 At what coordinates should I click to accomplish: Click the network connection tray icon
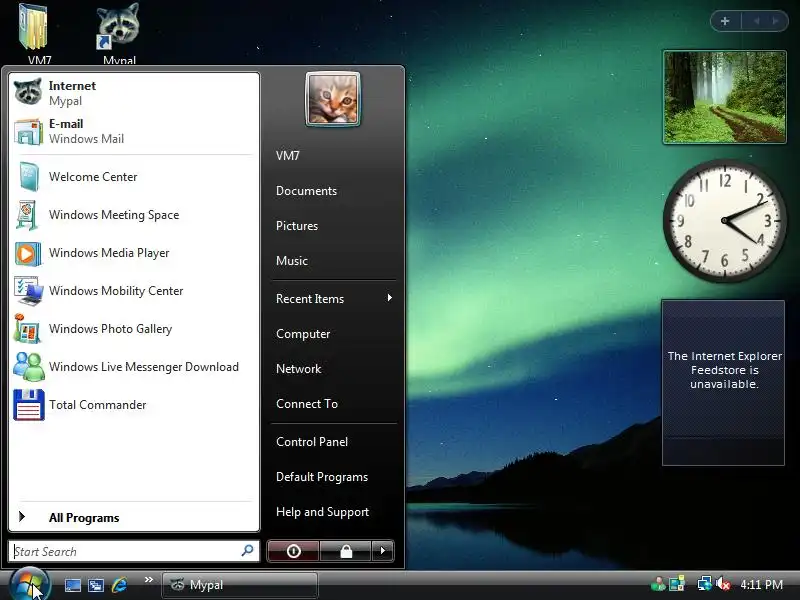704,584
